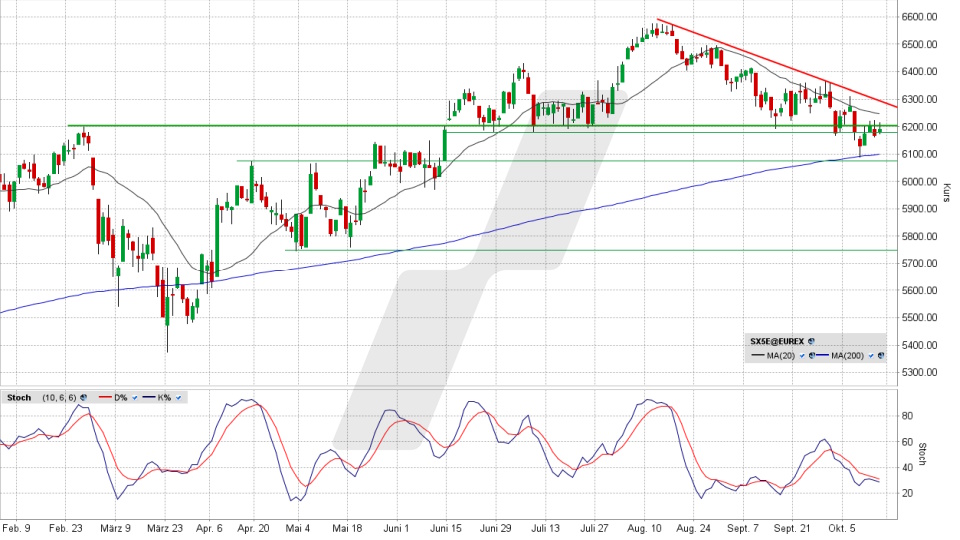Click the Feb. 23 date label
Screen dimensions: 960x540
(x=66, y=528)
